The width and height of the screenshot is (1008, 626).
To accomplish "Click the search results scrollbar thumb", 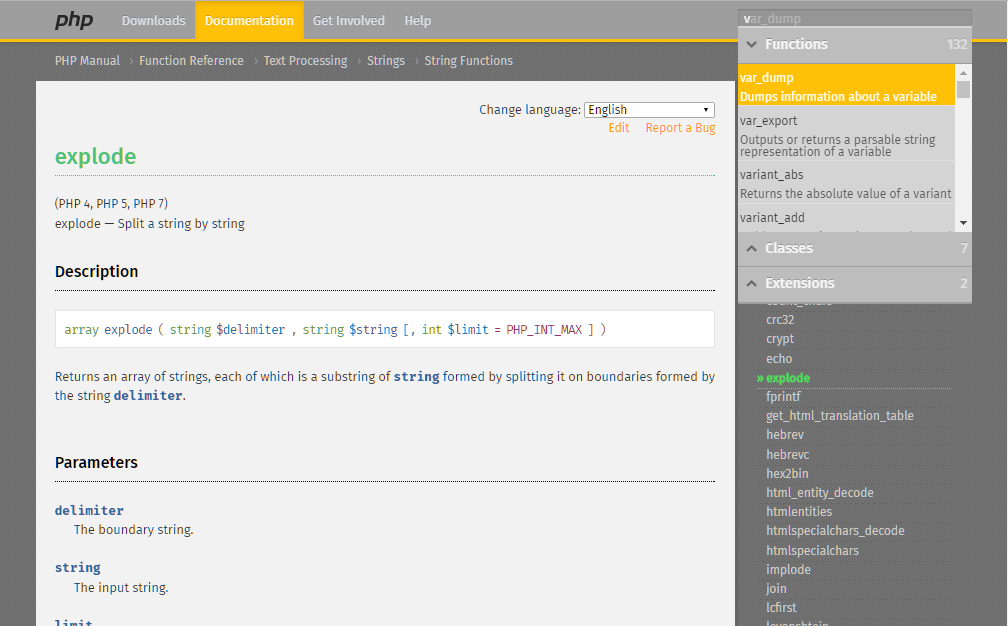I will coord(963,89).
